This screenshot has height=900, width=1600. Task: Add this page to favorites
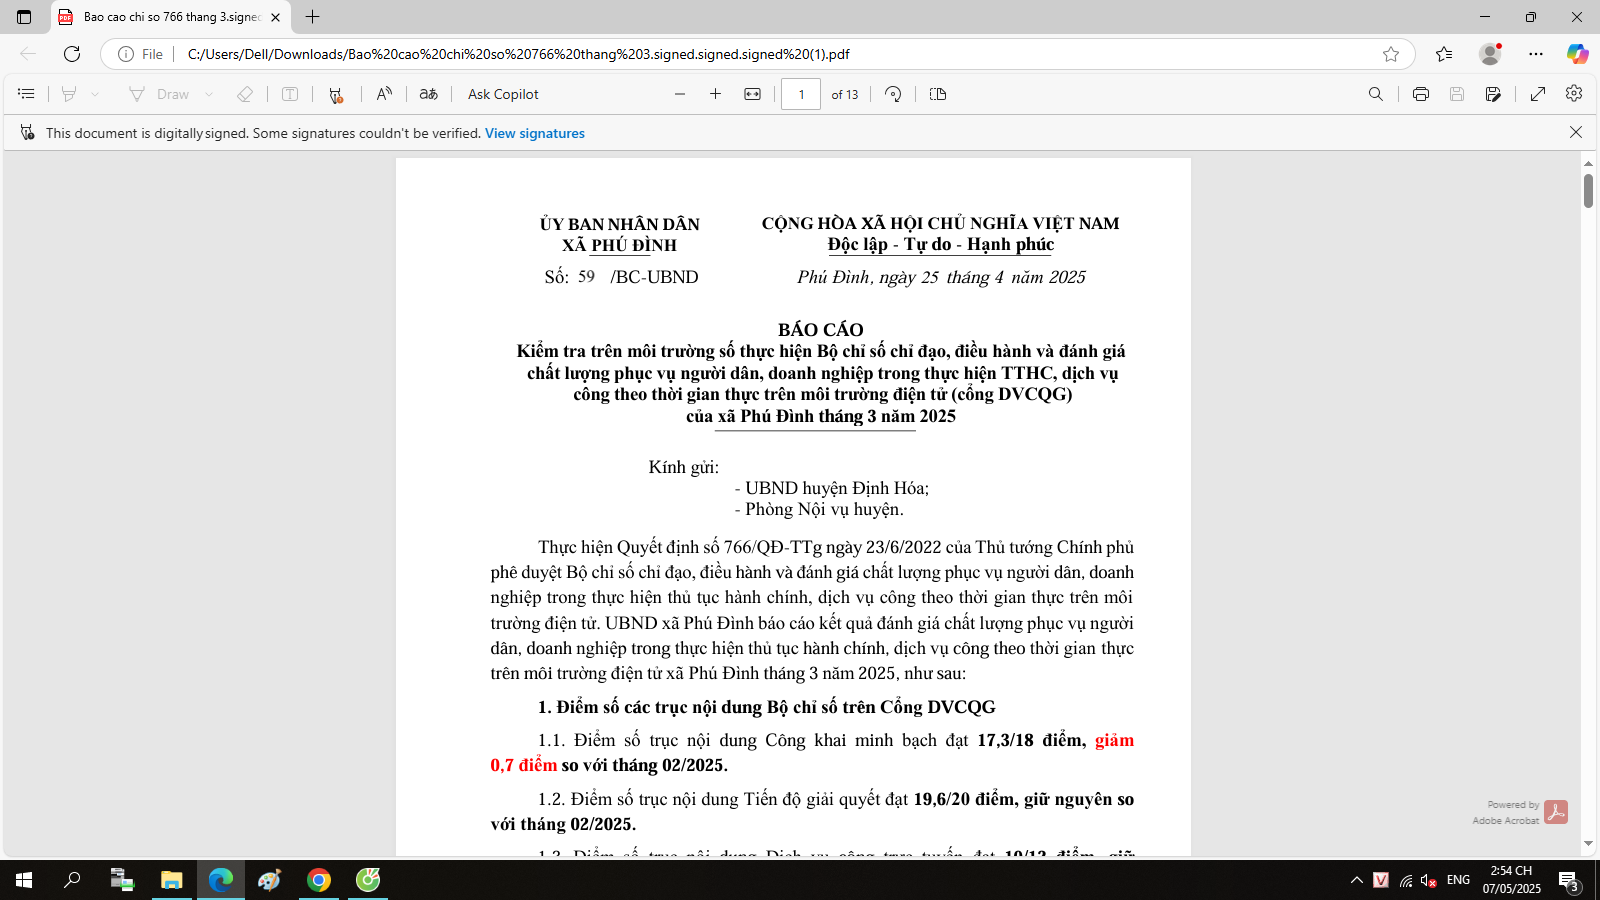coord(1391,54)
